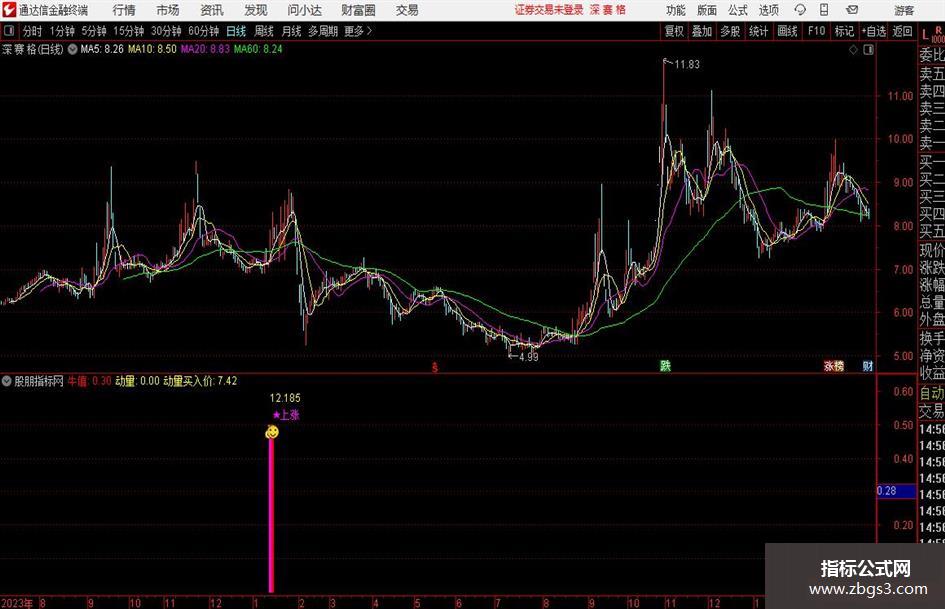Toggle the side panel icon at chart top right
Image resolution: width=945 pixels, height=609 pixels.
click(868, 50)
